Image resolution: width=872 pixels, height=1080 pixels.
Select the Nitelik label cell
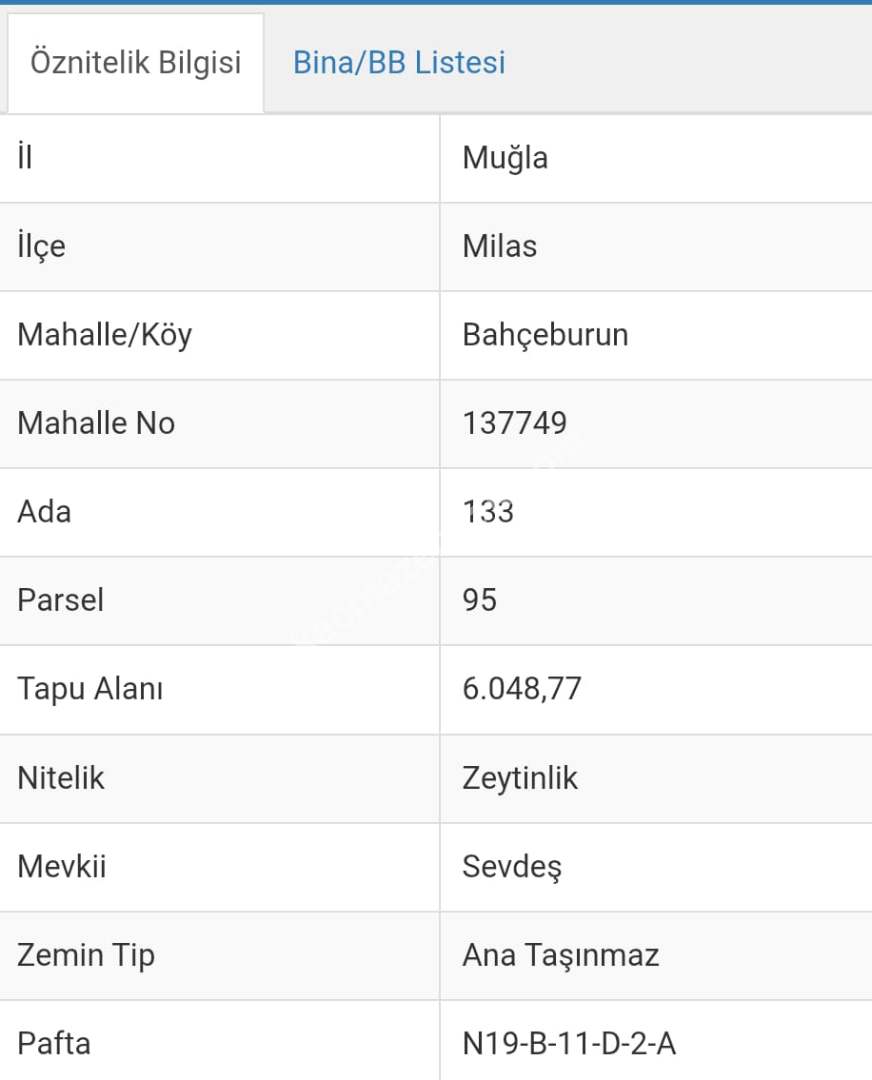[61, 777]
